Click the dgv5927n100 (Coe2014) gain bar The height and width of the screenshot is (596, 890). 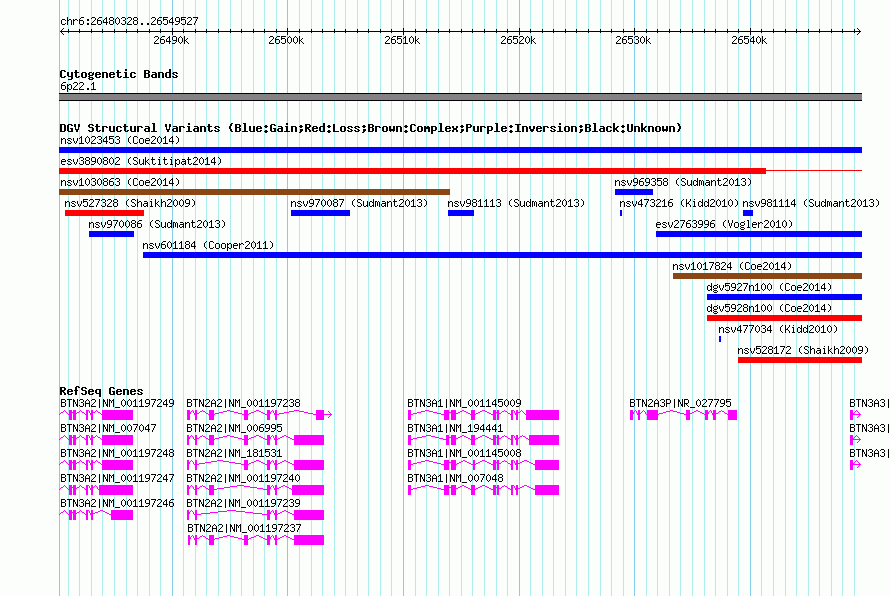tap(784, 297)
